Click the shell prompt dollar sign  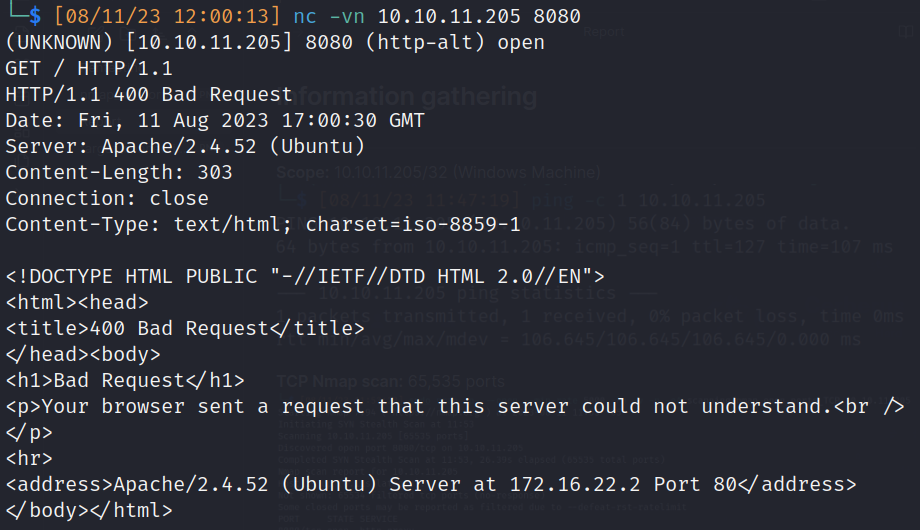coord(33,17)
